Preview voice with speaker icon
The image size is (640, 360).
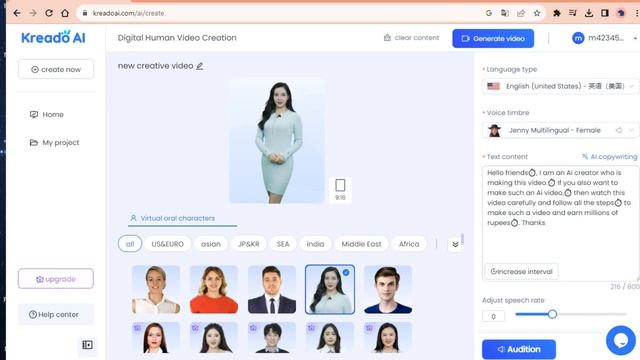619,130
